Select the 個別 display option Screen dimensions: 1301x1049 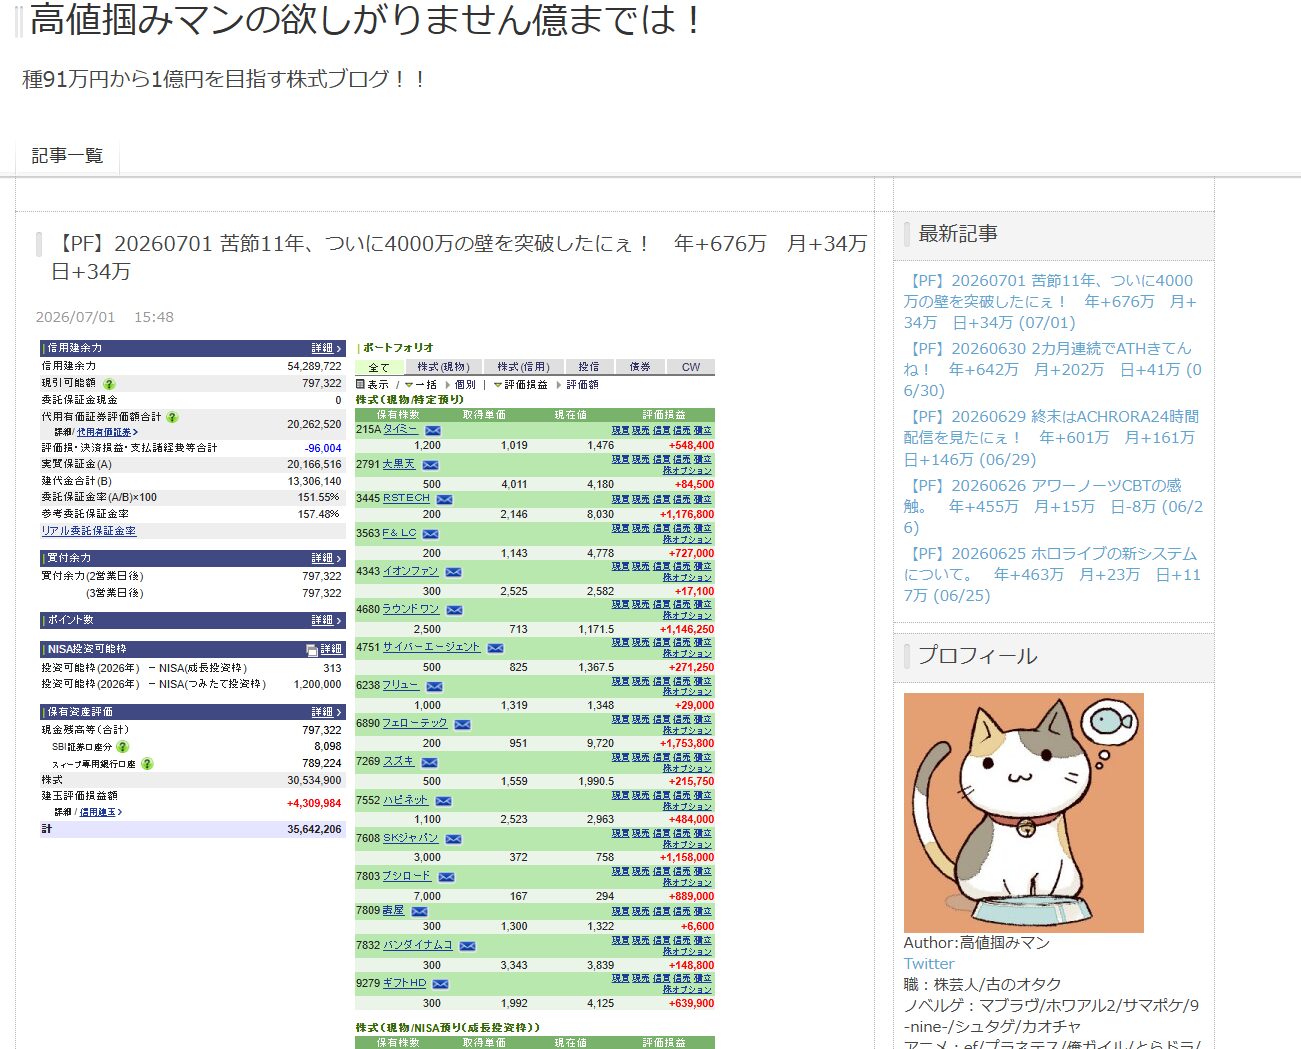(465, 384)
